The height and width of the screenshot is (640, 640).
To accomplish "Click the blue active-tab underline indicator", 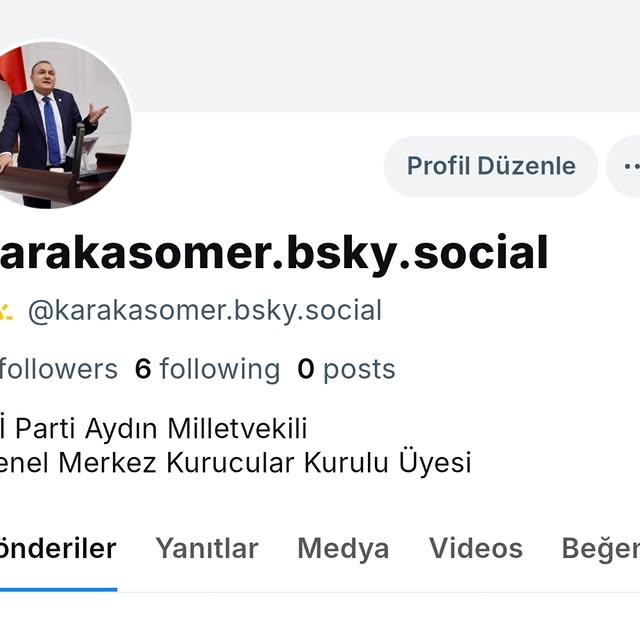I will tap(58, 589).
